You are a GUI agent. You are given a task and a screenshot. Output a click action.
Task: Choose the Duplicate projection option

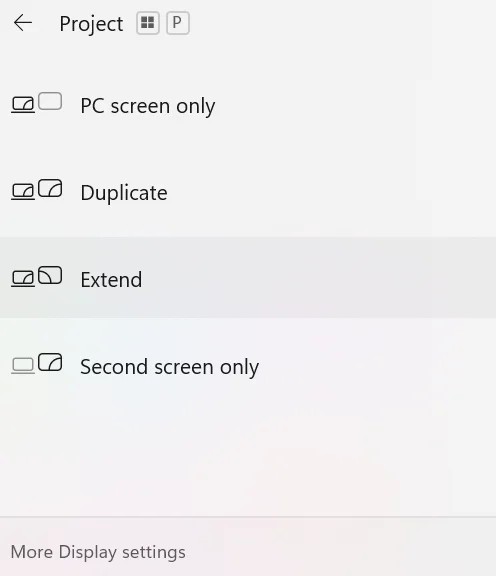tap(248, 192)
